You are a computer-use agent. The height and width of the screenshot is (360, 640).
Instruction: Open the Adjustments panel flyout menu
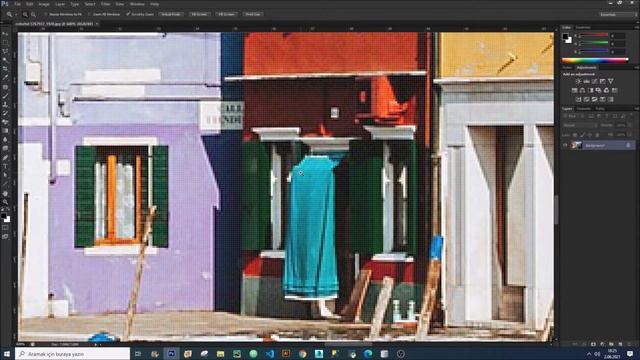pos(636,67)
